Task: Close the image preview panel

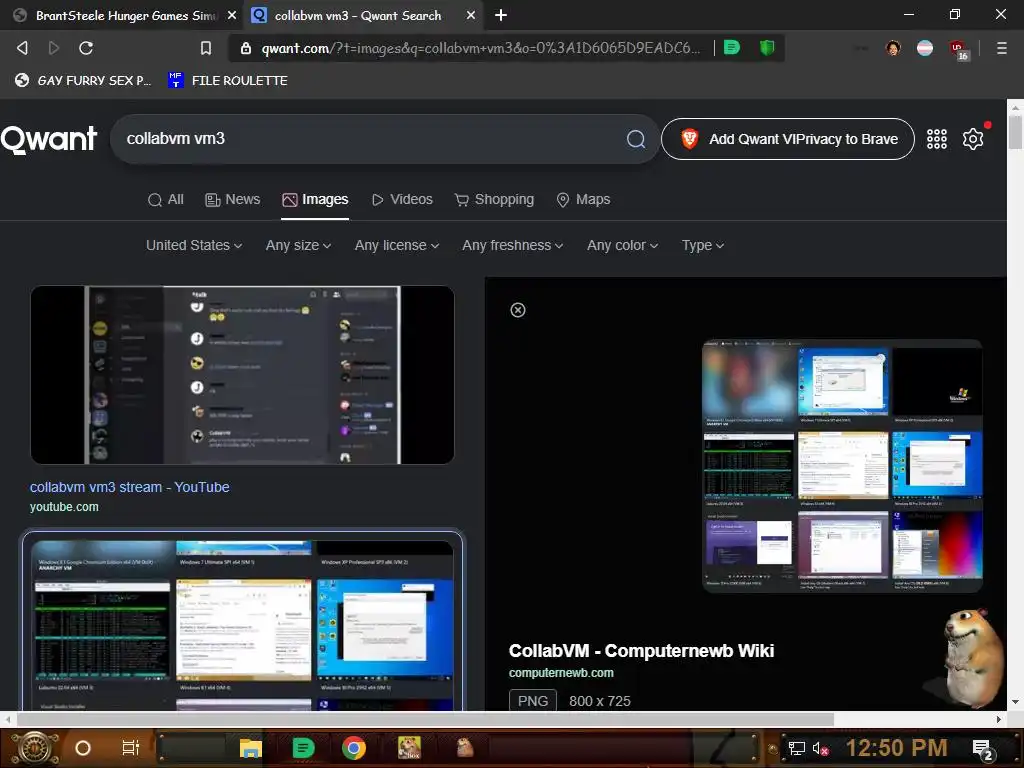Action: [x=517, y=310]
